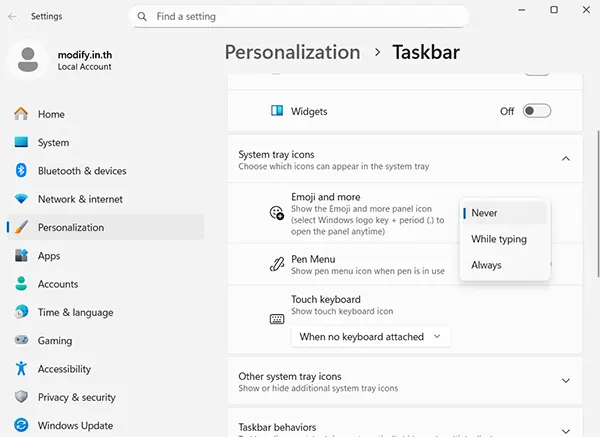Viewport: 600px width, 437px height.
Task: Open the 'When no keyboard attached' dropdown
Action: coord(370,337)
